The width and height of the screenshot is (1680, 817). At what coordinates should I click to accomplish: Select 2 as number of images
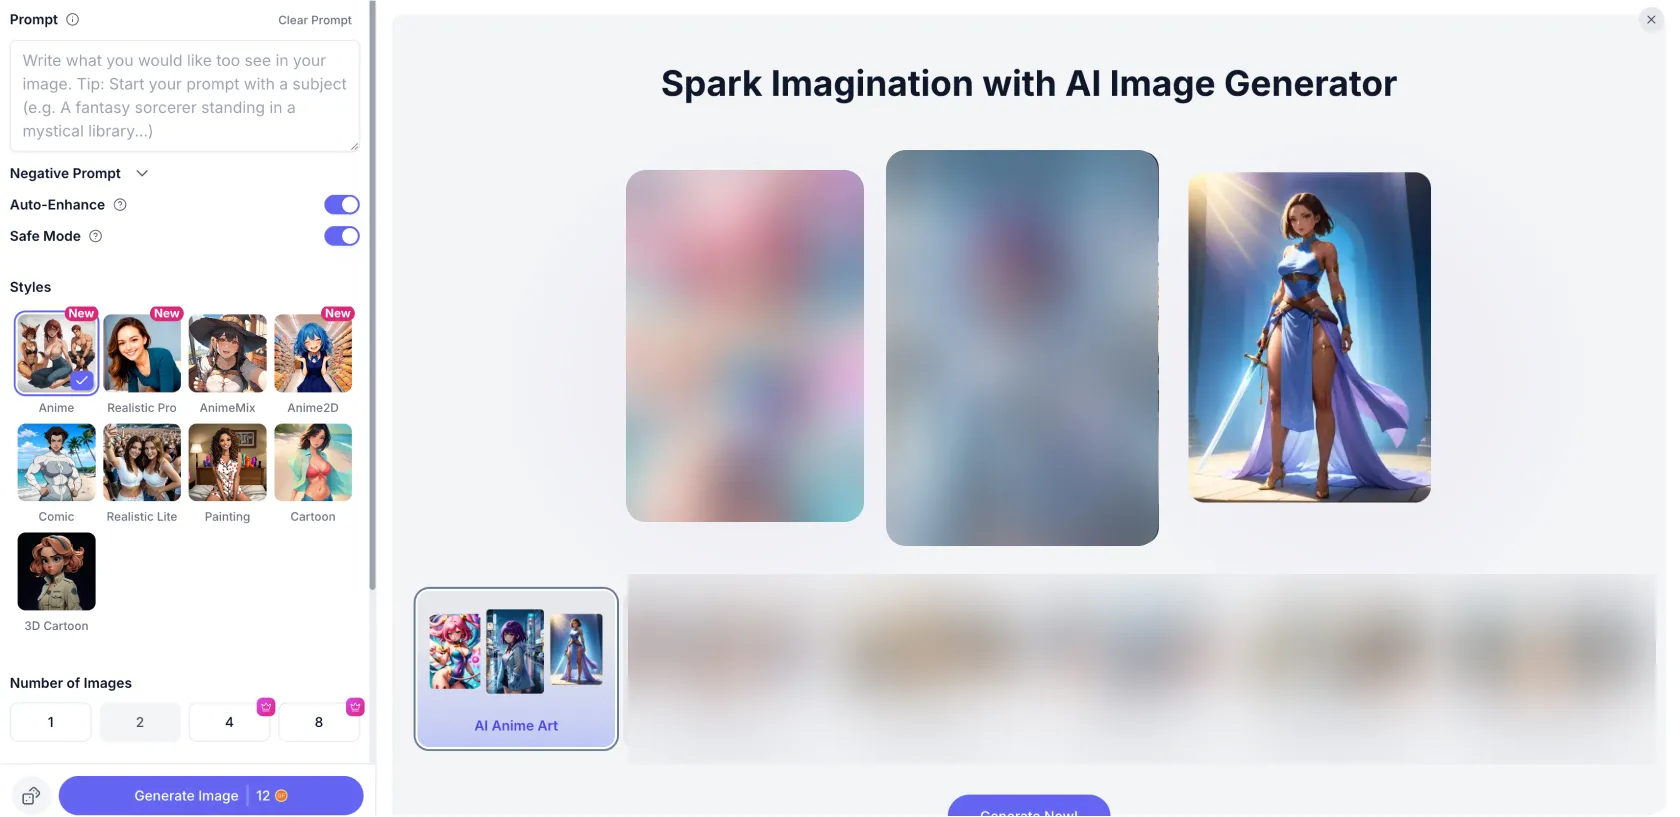pyautogui.click(x=140, y=722)
